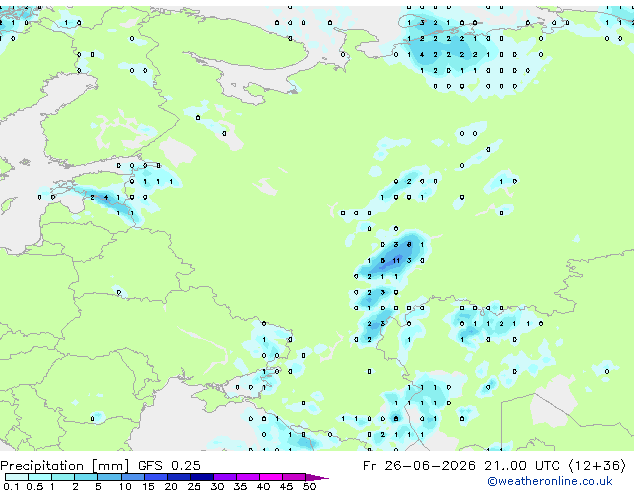Image resolution: width=634 pixels, height=490 pixels.
Task: Click the '0.1' legend scale label
Action: tap(11, 486)
